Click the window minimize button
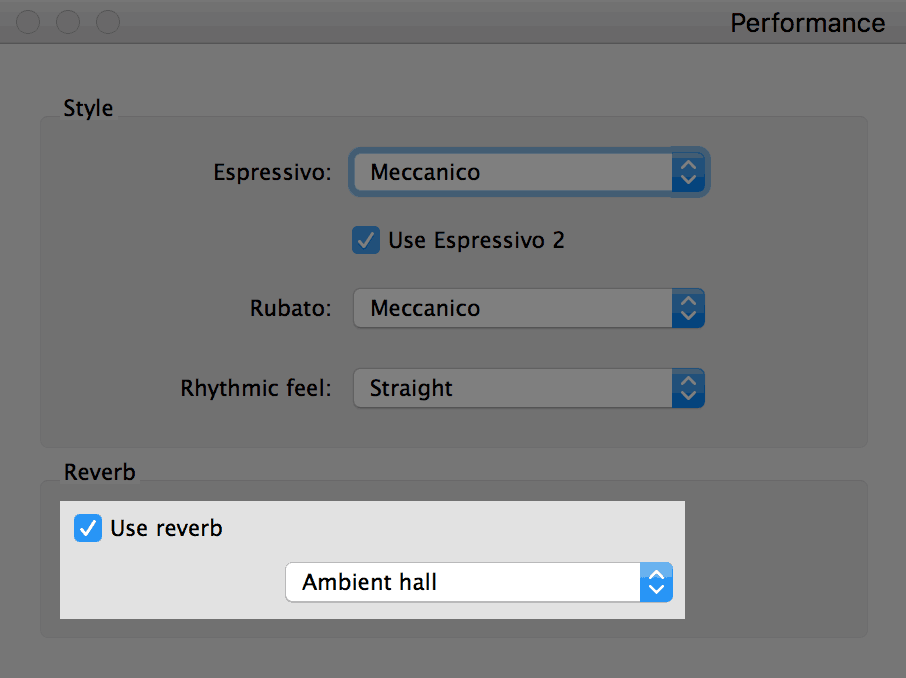The width and height of the screenshot is (906, 678). click(x=68, y=22)
